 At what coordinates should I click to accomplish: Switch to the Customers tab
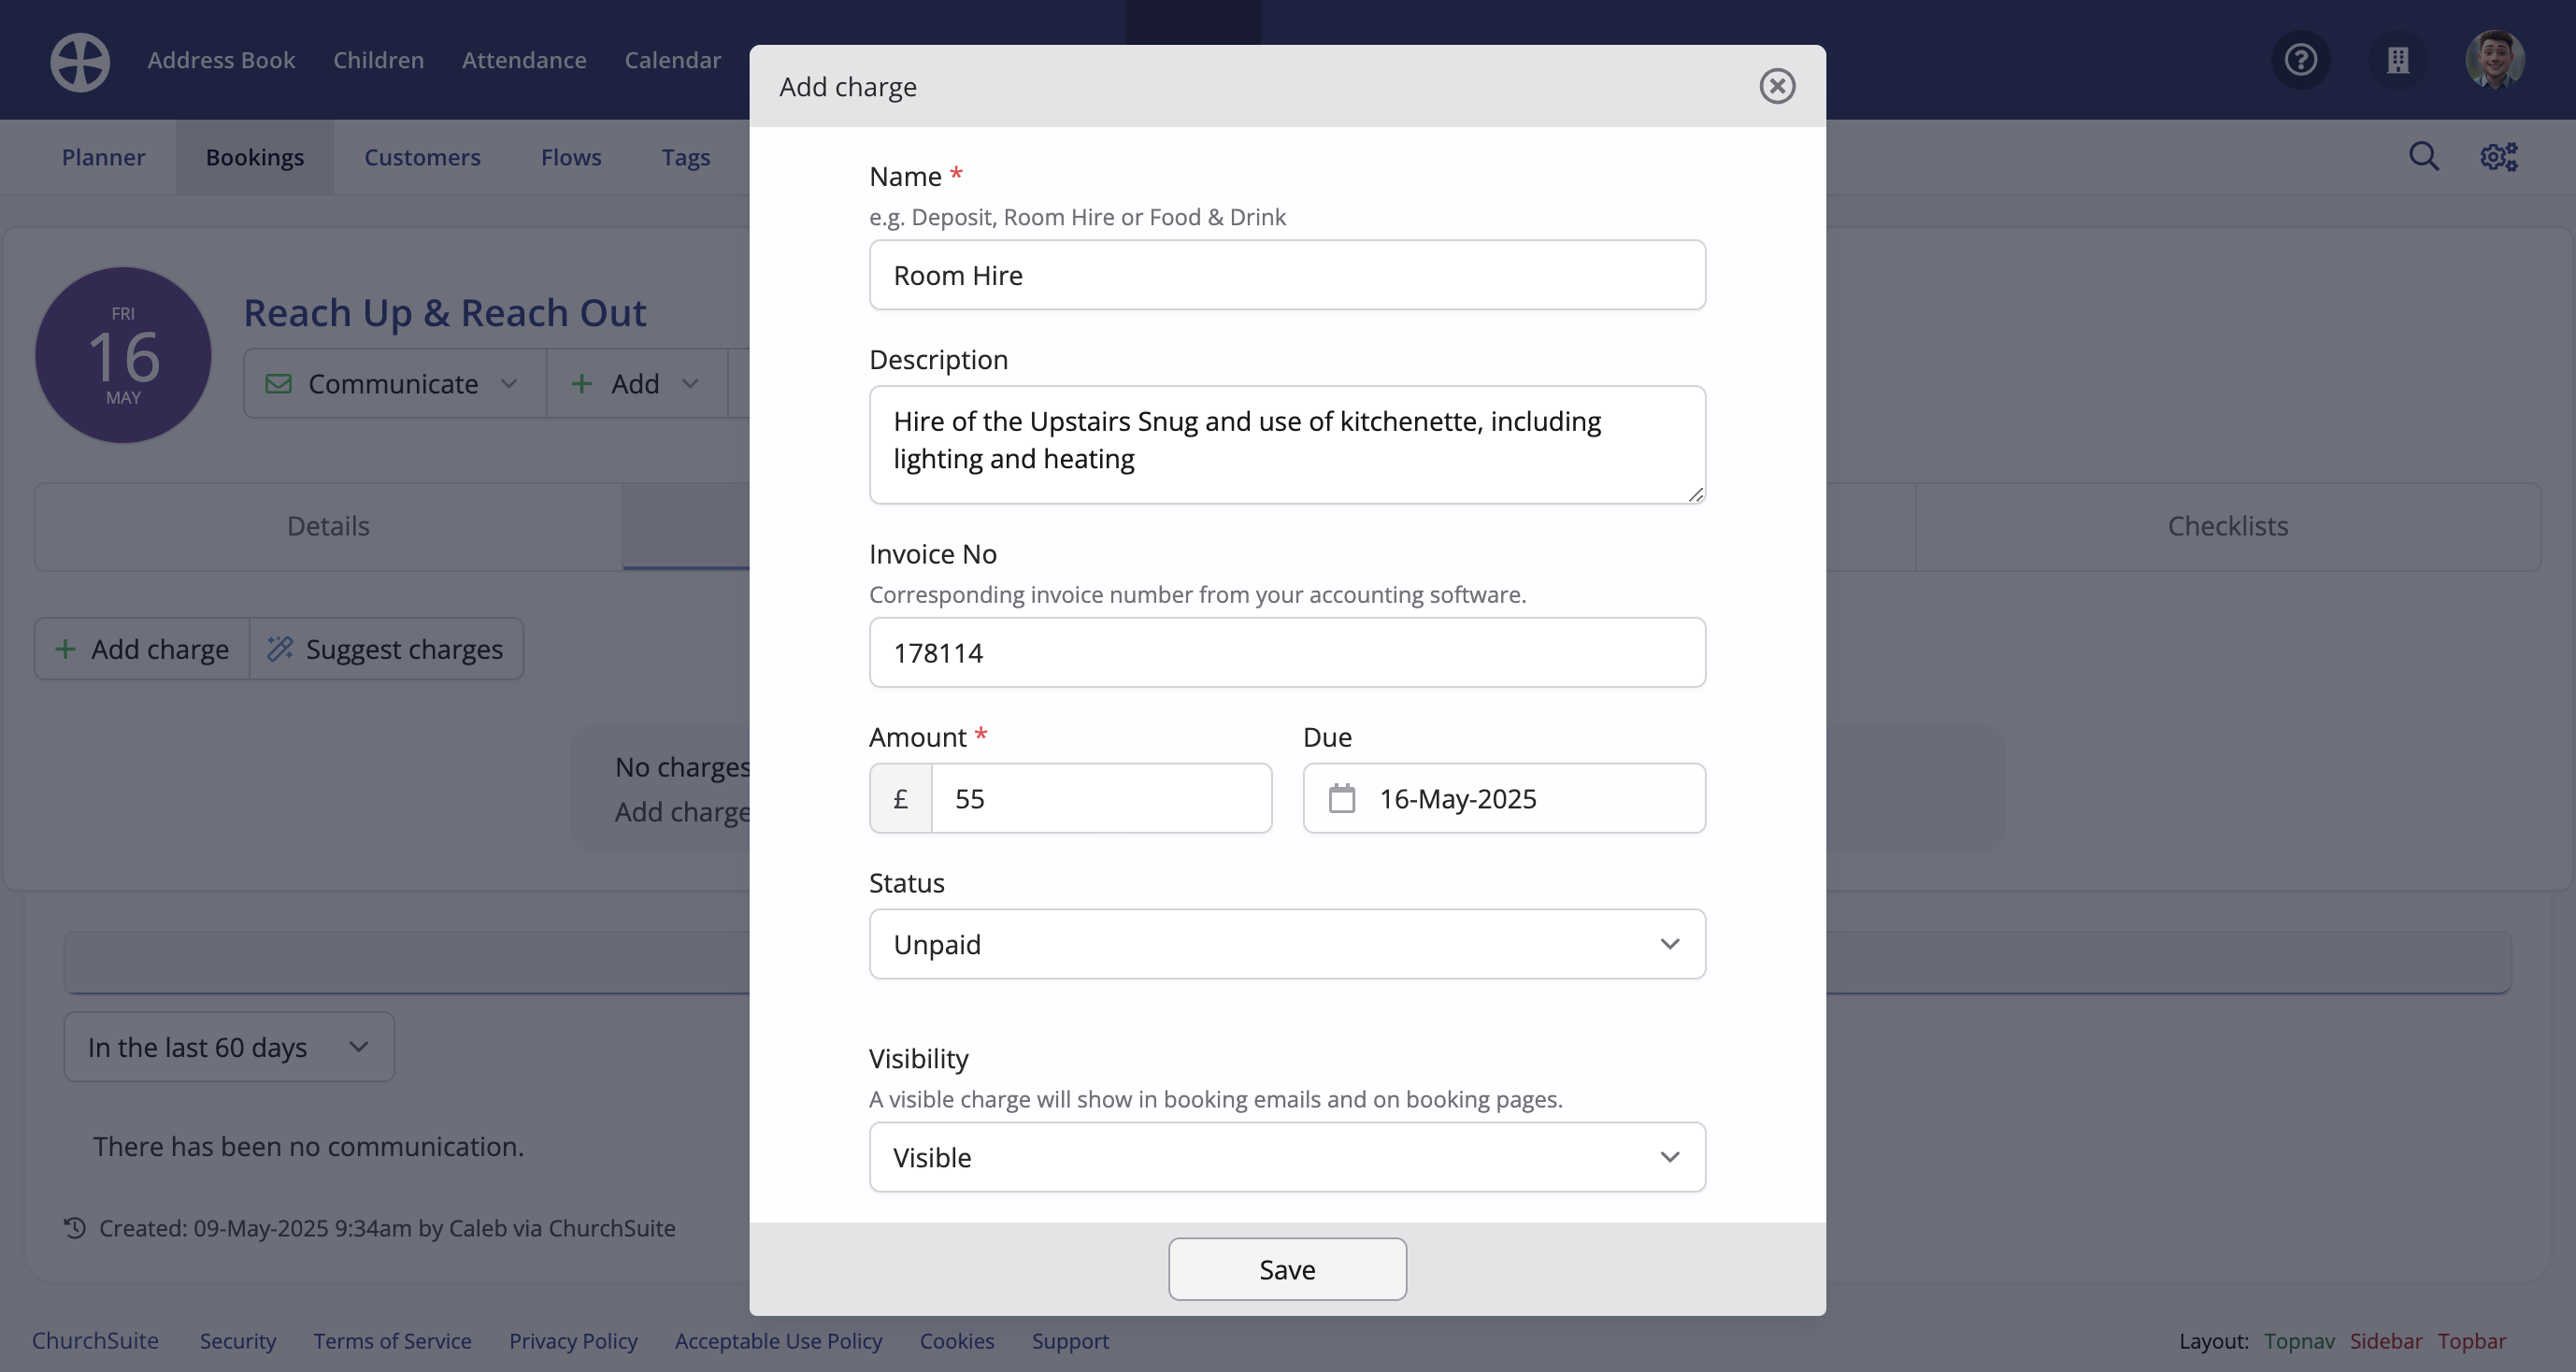pyautogui.click(x=422, y=157)
